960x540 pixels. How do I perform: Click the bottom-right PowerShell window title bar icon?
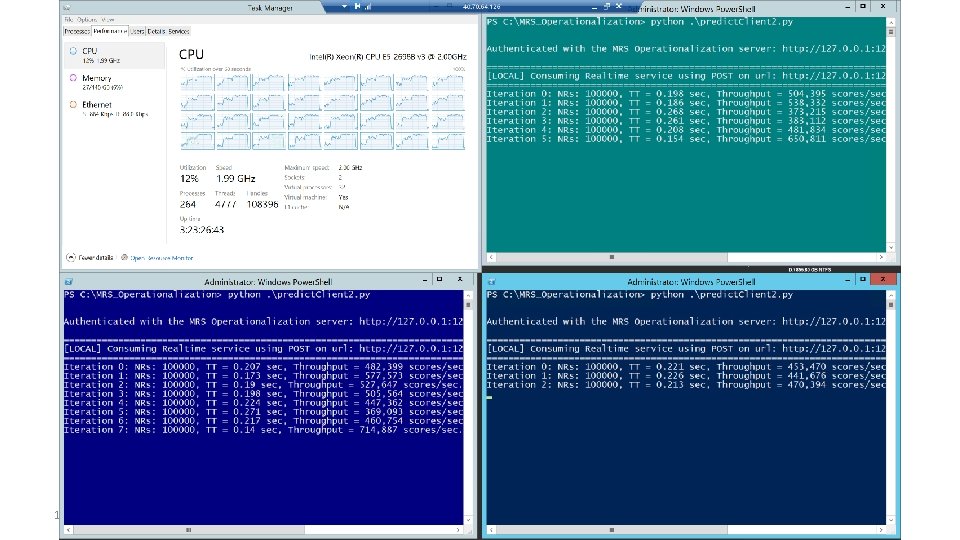[x=491, y=282]
